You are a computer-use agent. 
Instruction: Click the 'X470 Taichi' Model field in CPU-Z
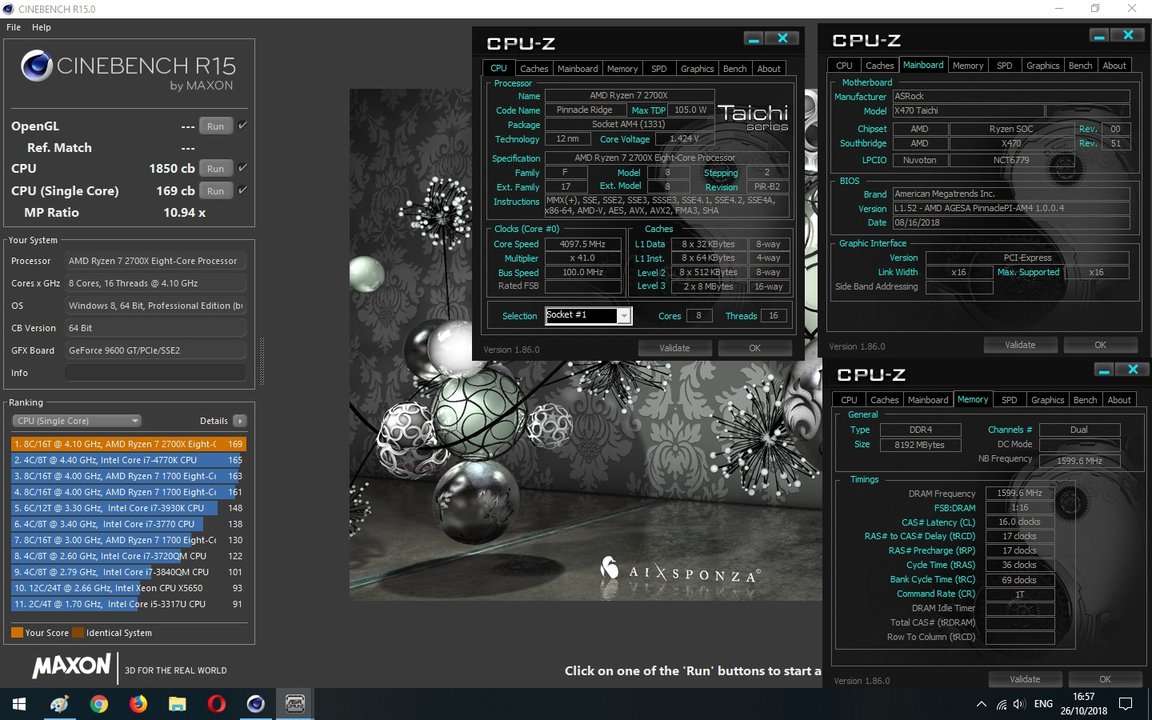point(966,111)
